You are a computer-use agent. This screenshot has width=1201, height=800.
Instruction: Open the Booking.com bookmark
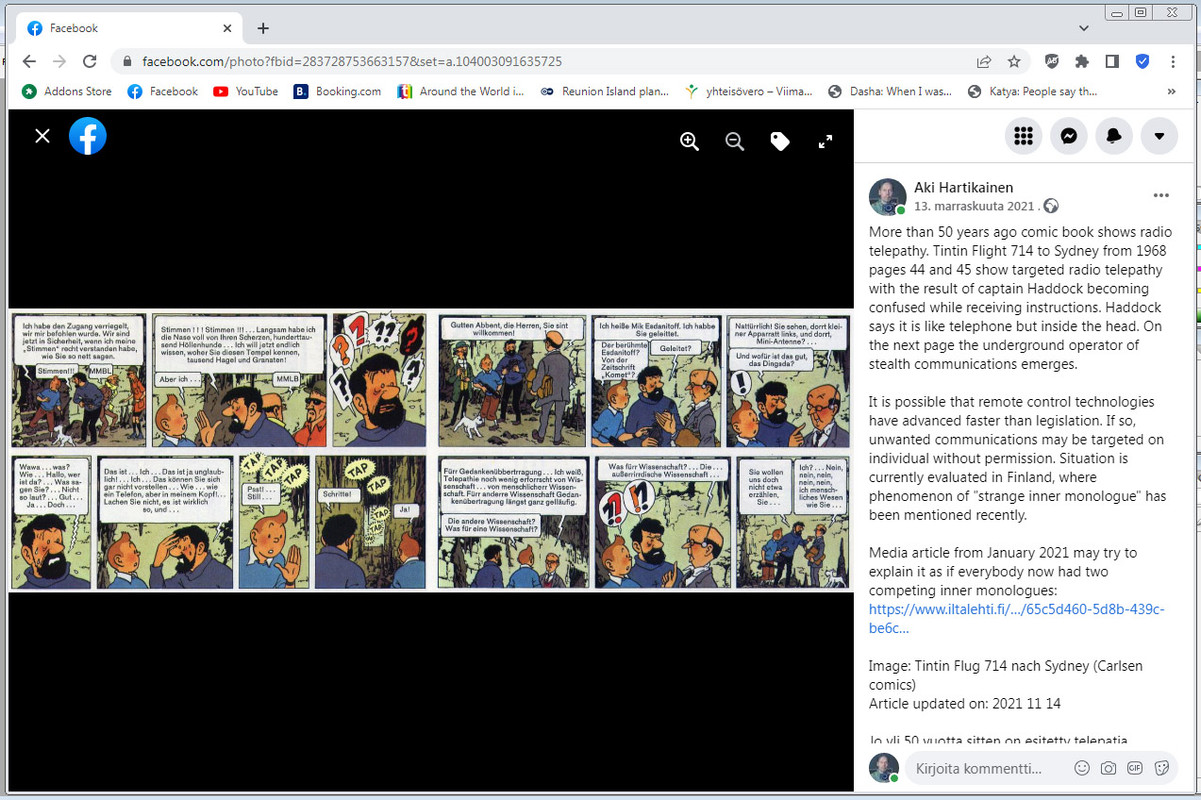337,91
